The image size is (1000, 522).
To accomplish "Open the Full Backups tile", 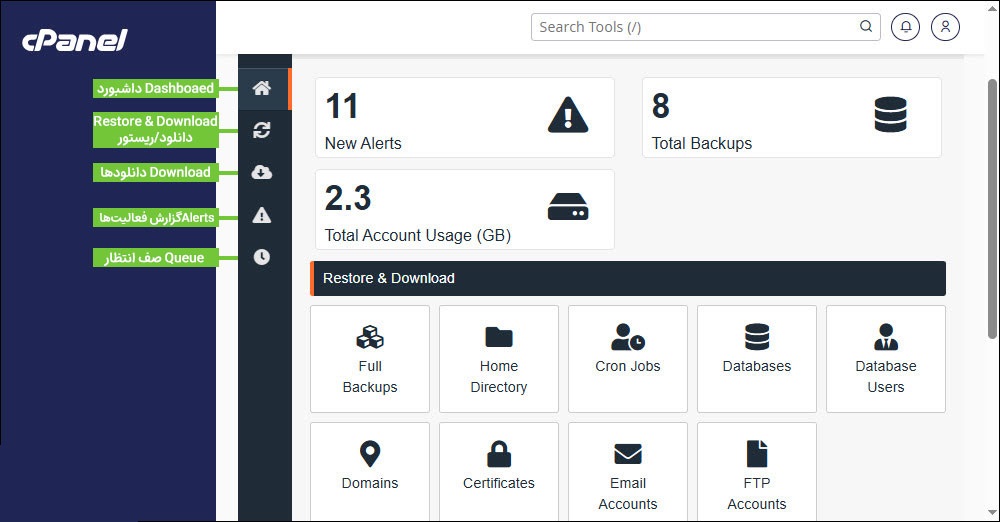I will [x=370, y=359].
